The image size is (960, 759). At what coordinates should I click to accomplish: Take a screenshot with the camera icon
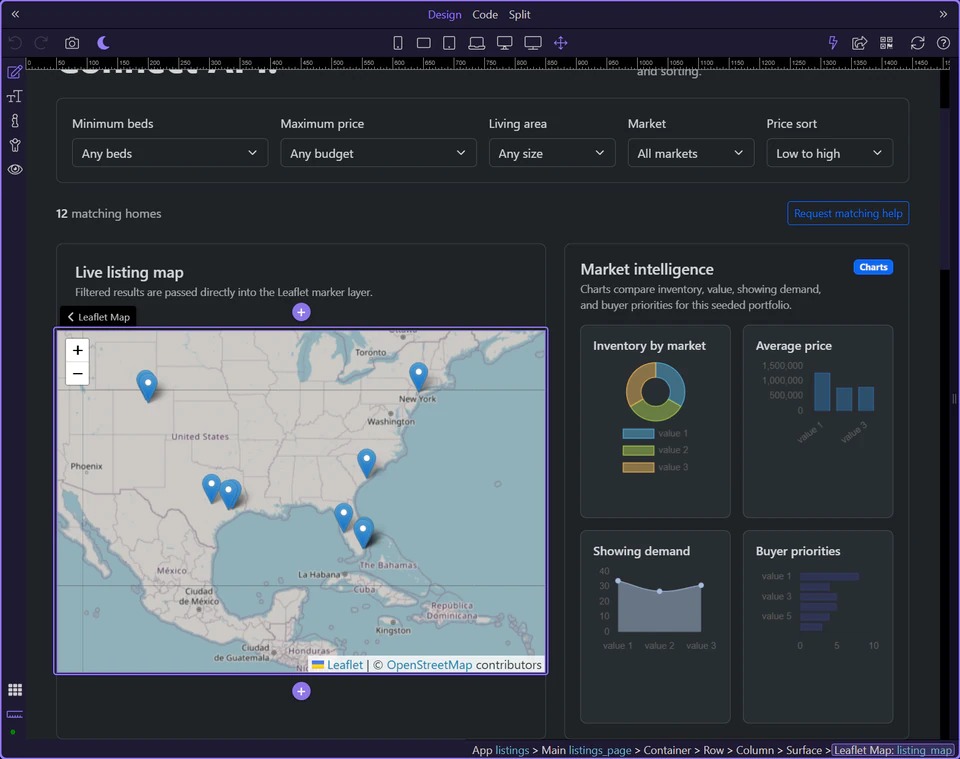(x=70, y=43)
